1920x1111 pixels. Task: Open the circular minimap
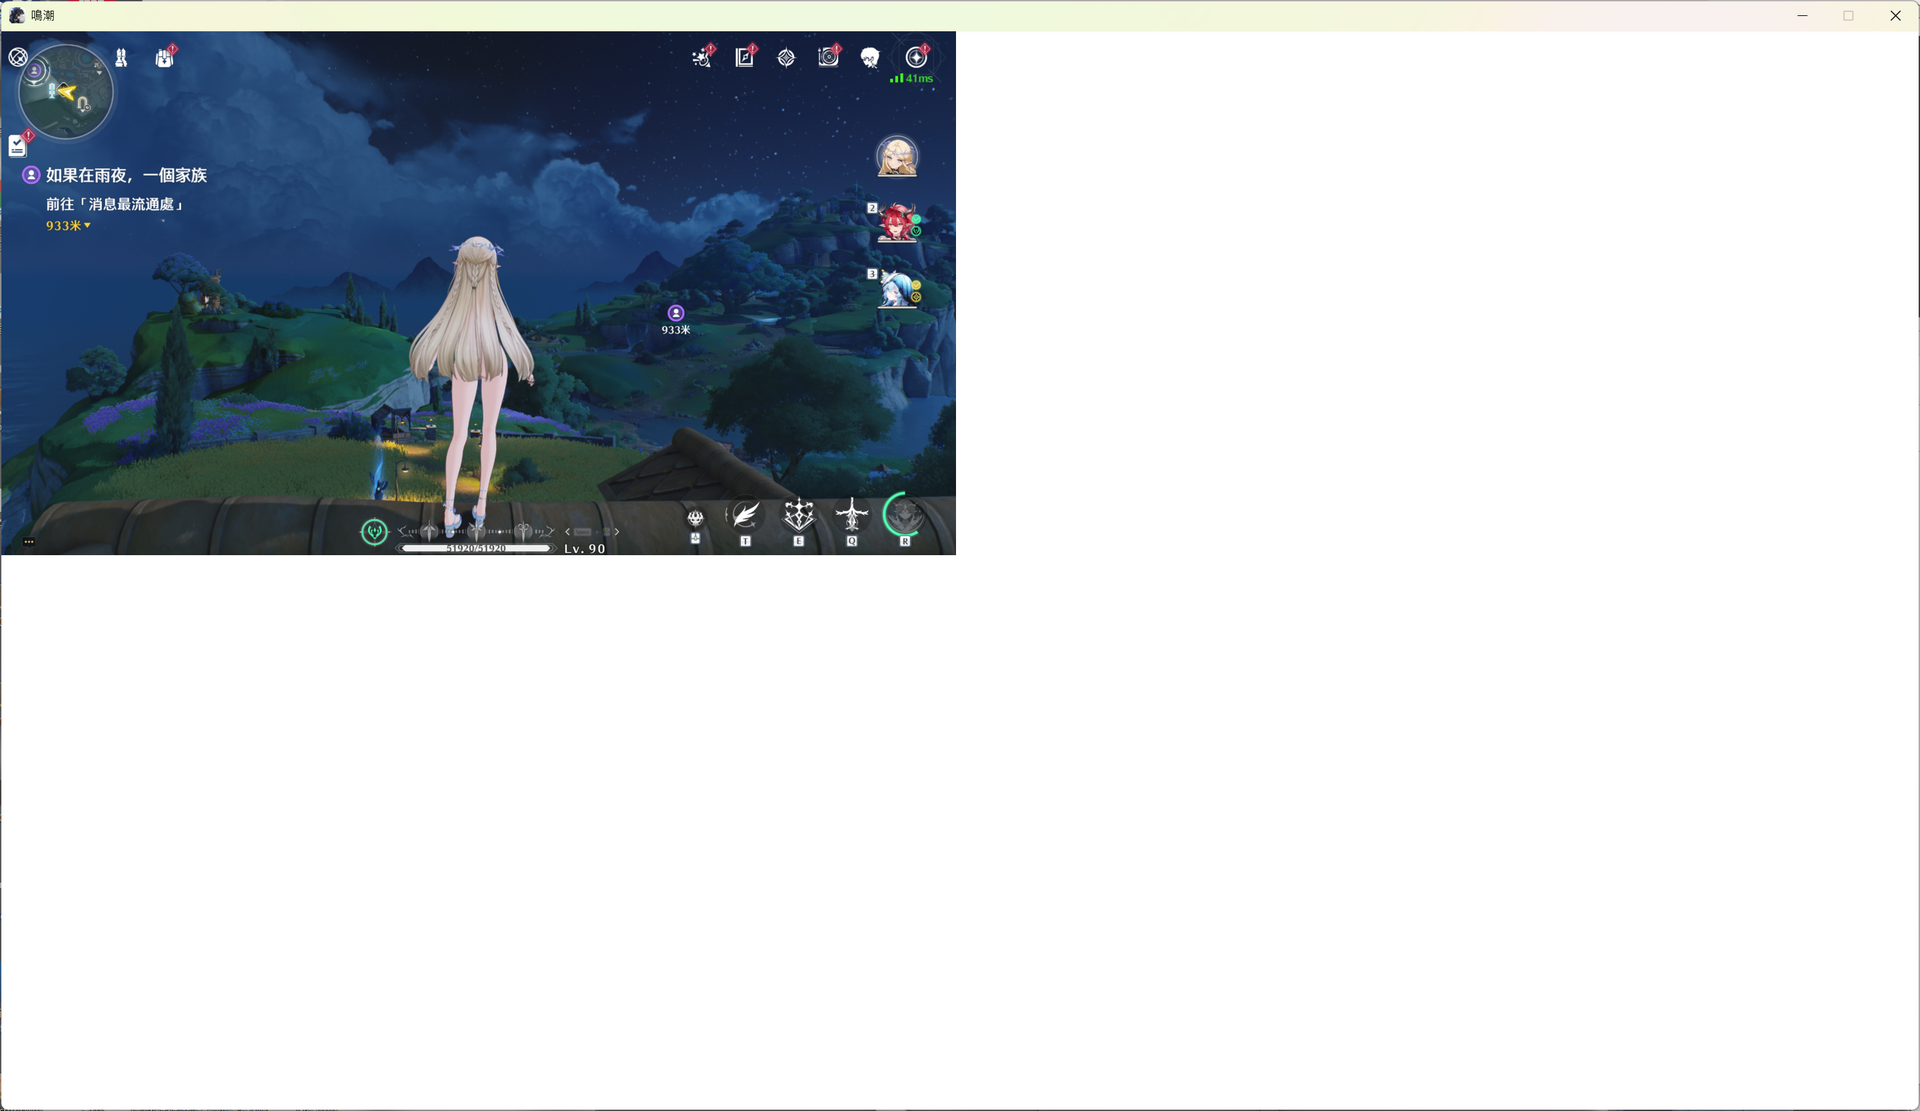66,92
